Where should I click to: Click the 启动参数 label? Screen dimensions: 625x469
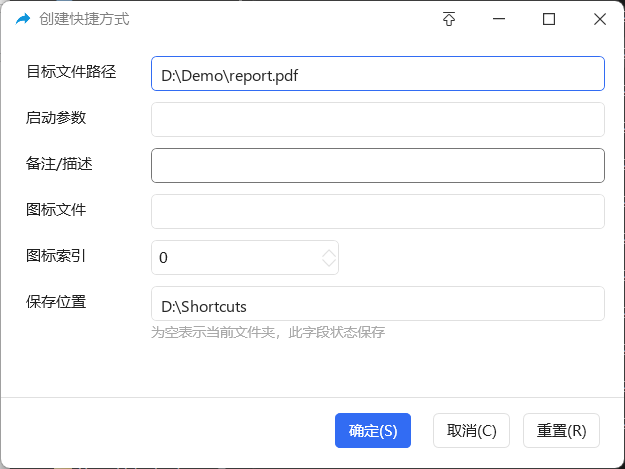pos(56,118)
